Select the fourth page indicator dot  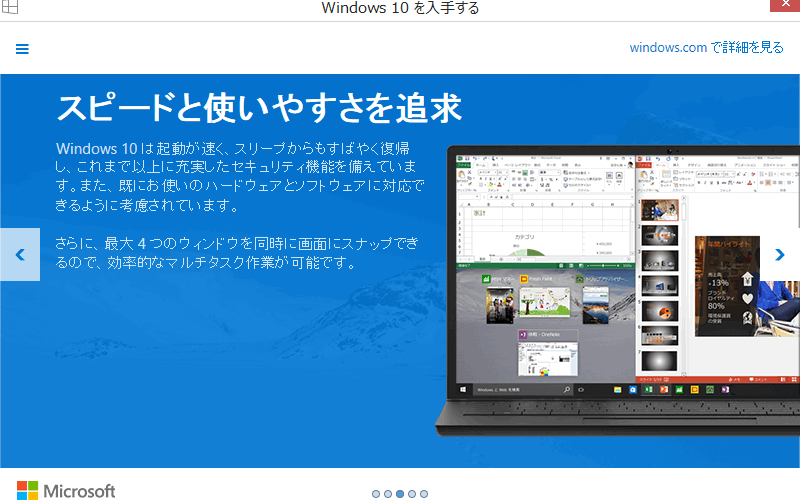(412, 493)
